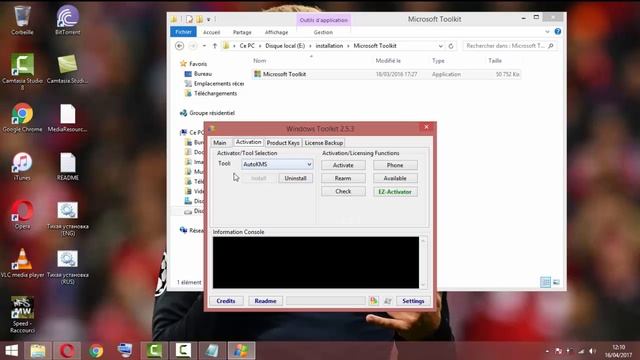640x360 pixels.
Task: Expand the Explorer ribbon chevron
Action: click(547, 31)
